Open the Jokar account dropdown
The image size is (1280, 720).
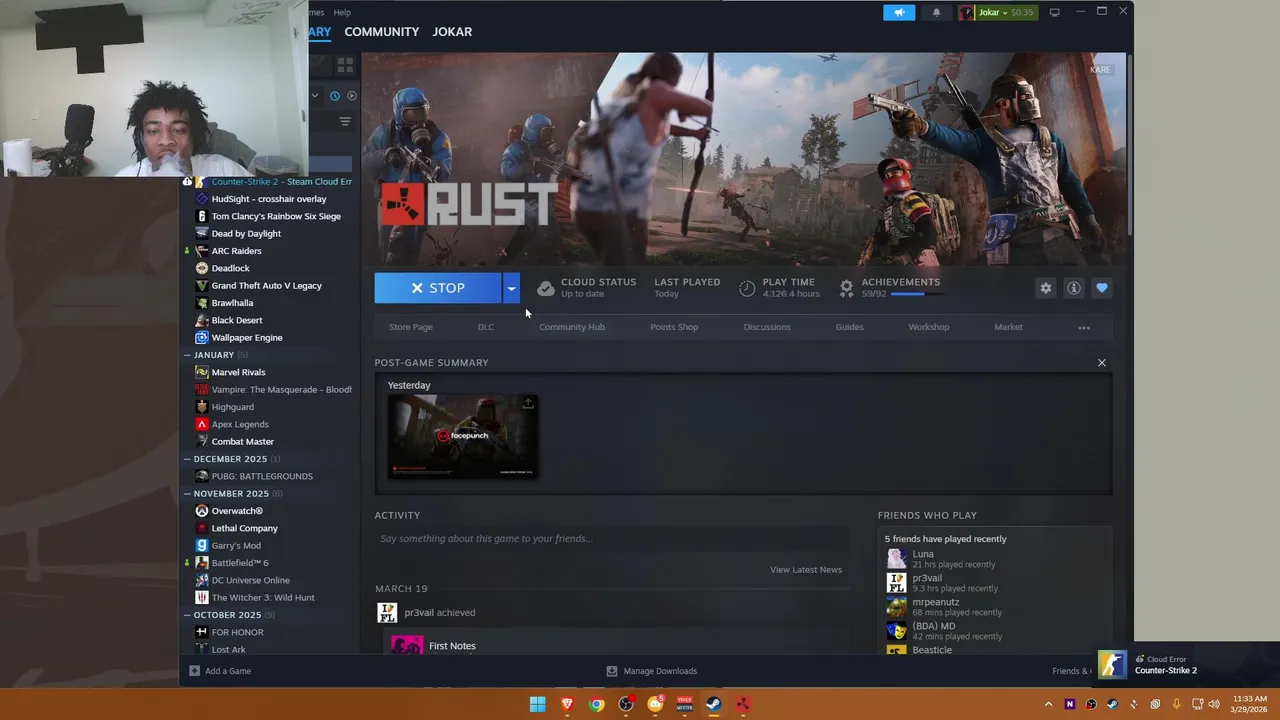[997, 12]
